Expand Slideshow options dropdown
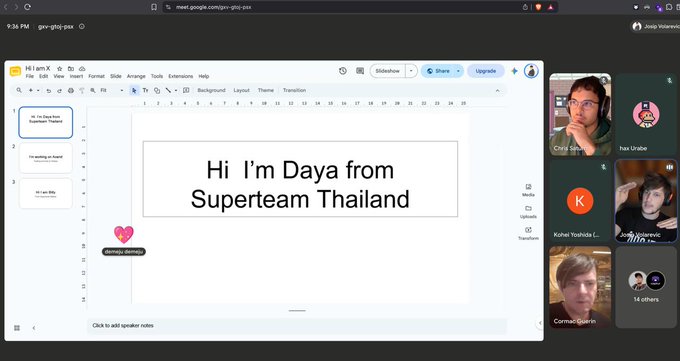This screenshot has height=361, width=680. [411, 71]
